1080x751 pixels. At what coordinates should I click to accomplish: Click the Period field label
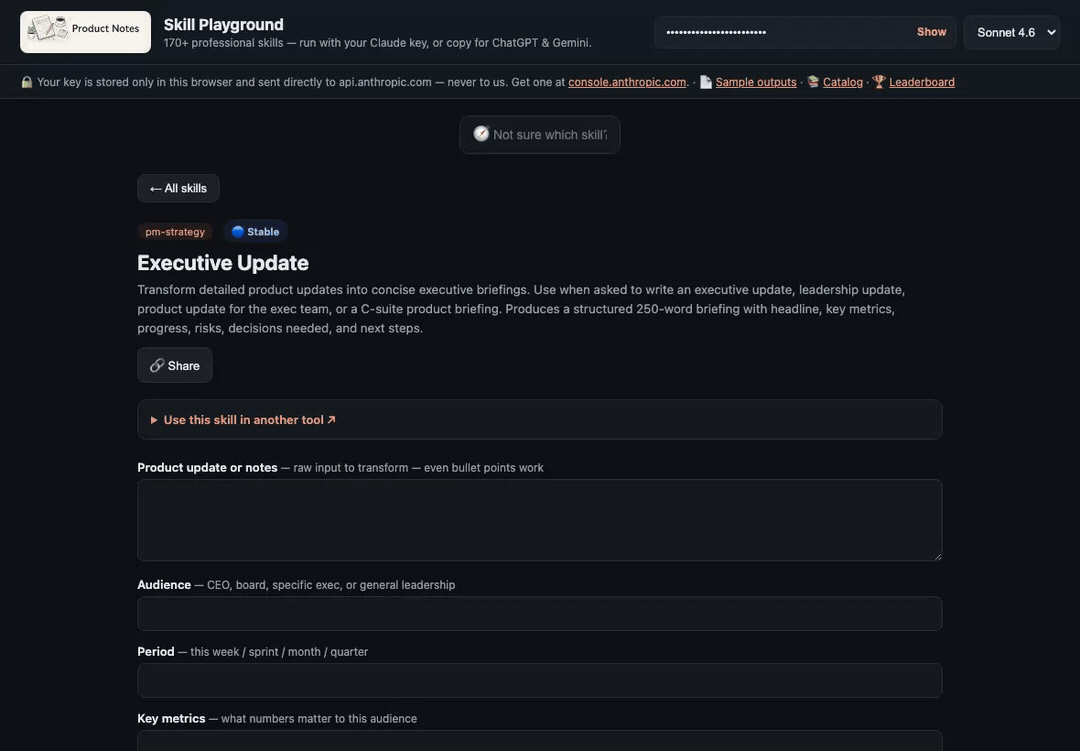(156, 651)
